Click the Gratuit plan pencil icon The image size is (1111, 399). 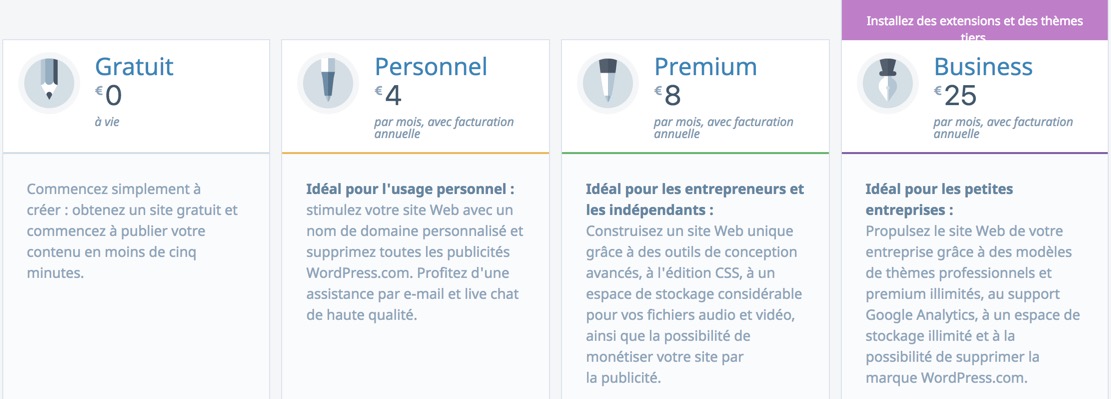tap(49, 83)
